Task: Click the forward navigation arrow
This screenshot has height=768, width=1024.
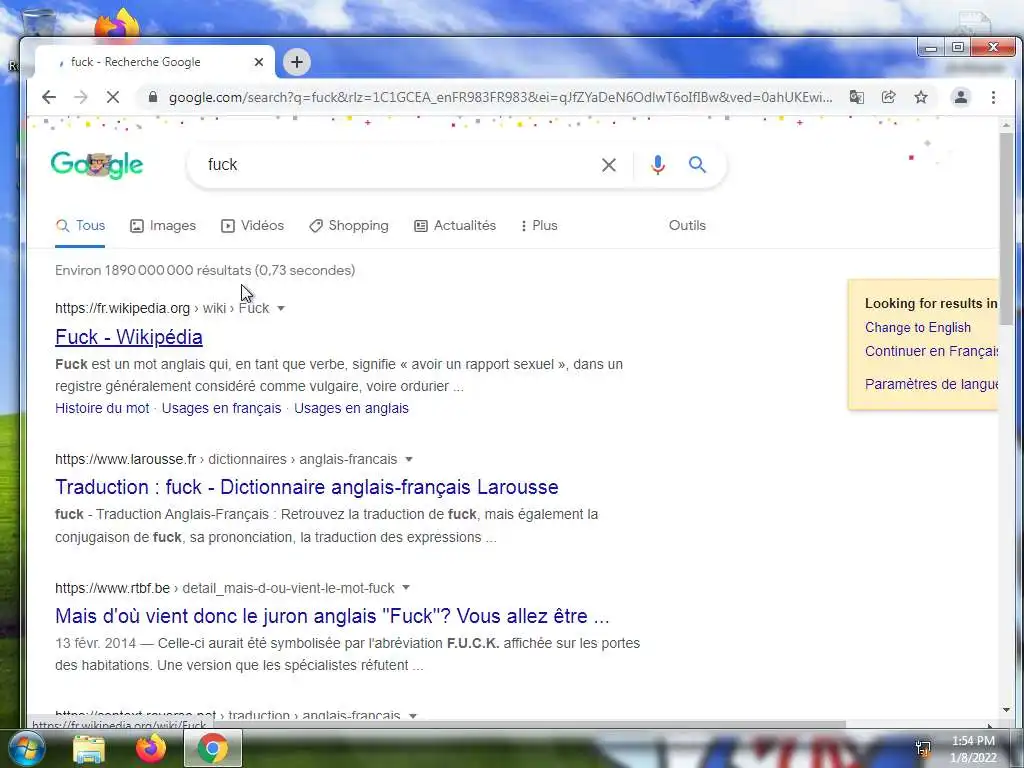Action: pyautogui.click(x=80, y=97)
